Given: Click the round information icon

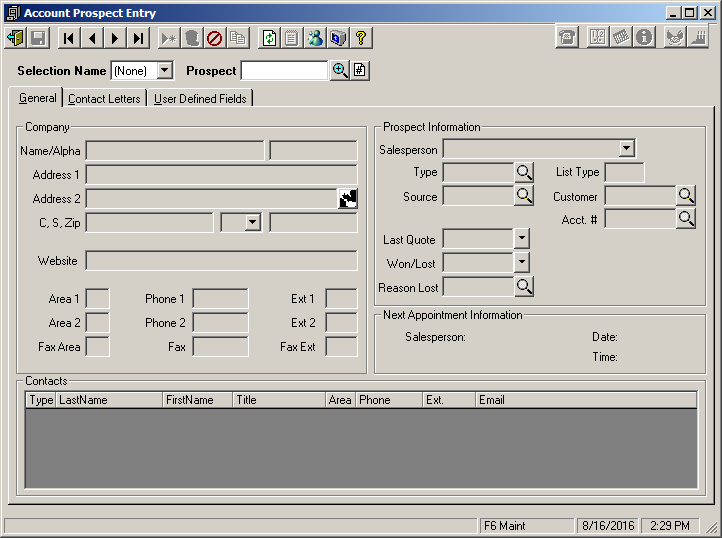Looking at the screenshot, I should pos(644,37).
